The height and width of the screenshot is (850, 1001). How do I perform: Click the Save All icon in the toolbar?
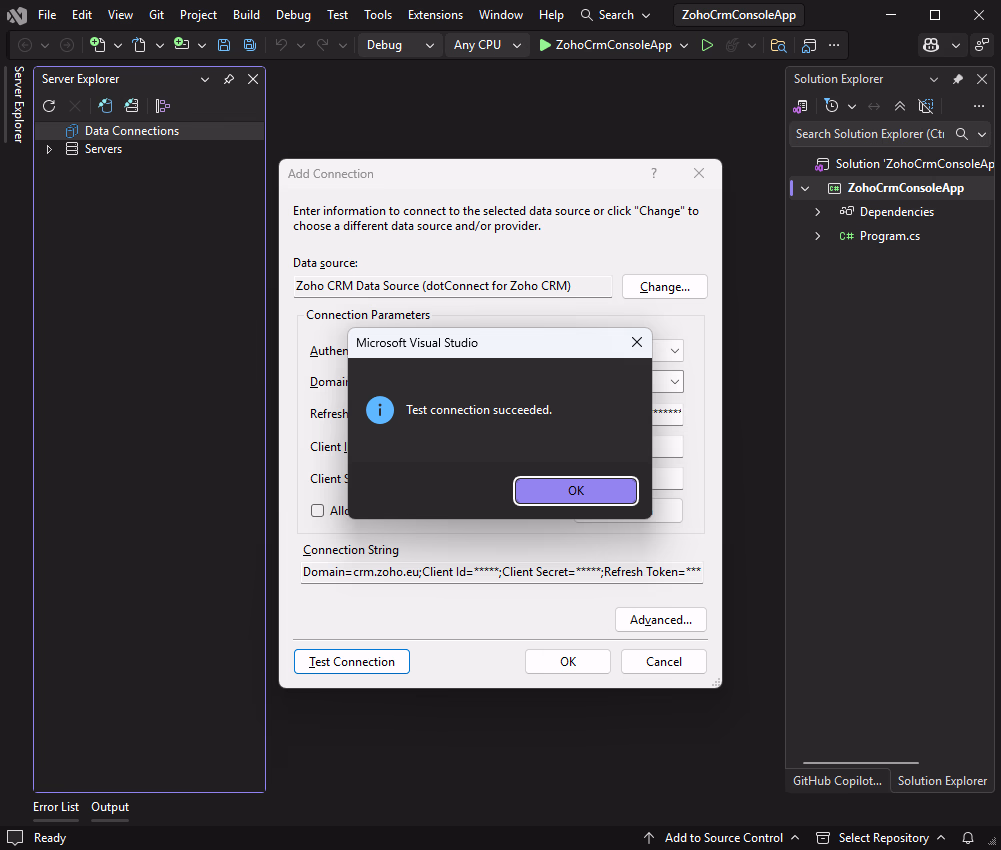tap(249, 45)
